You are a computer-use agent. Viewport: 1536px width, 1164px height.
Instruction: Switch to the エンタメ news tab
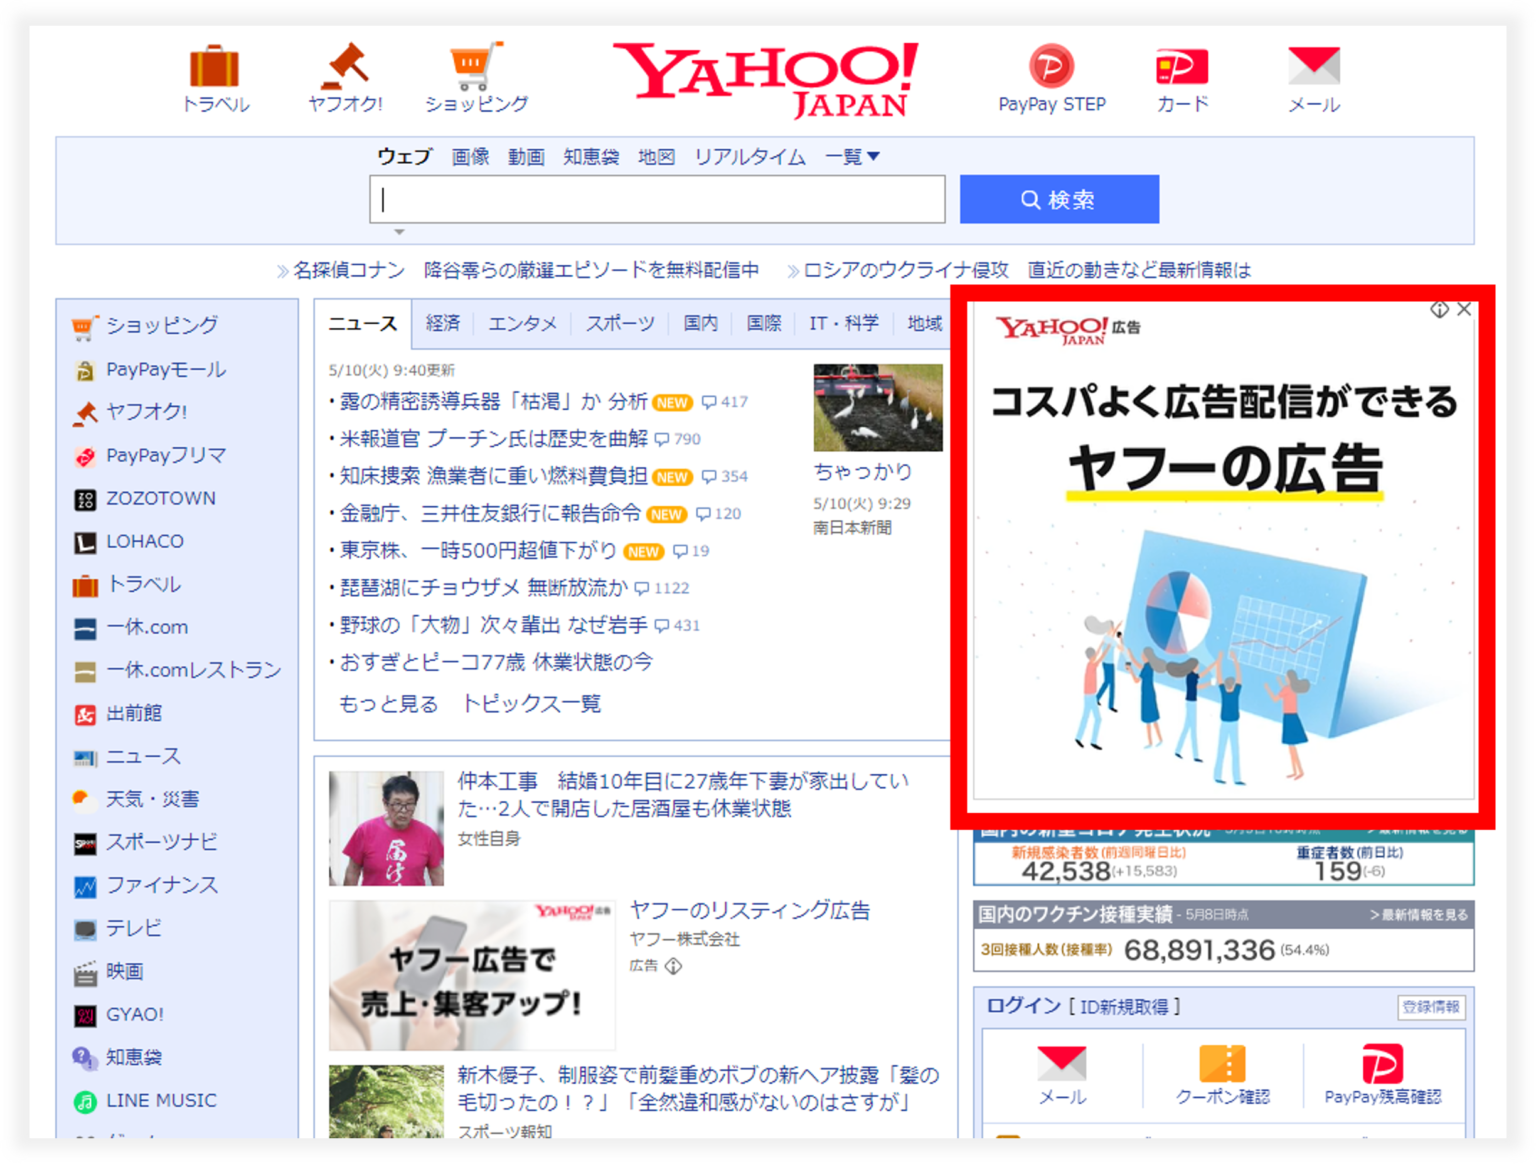tap(521, 322)
